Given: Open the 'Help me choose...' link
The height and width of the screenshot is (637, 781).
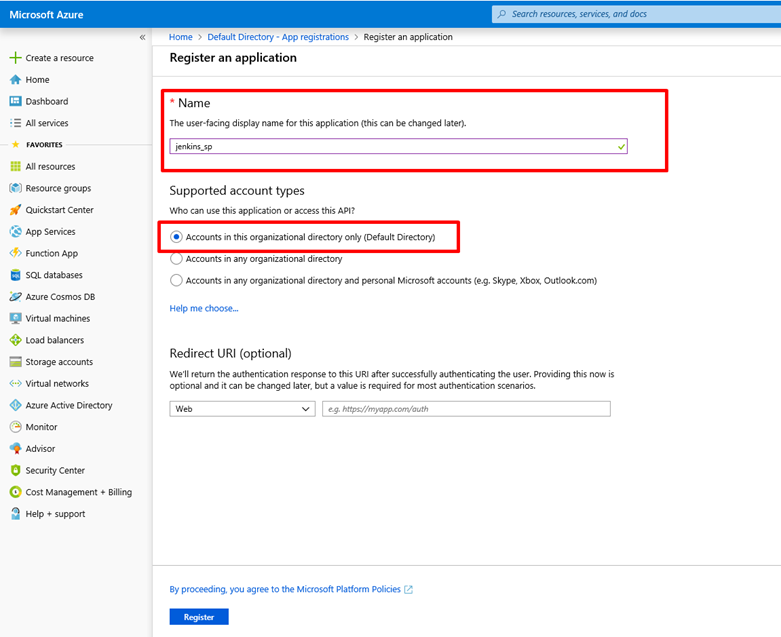Looking at the screenshot, I should click(204, 308).
